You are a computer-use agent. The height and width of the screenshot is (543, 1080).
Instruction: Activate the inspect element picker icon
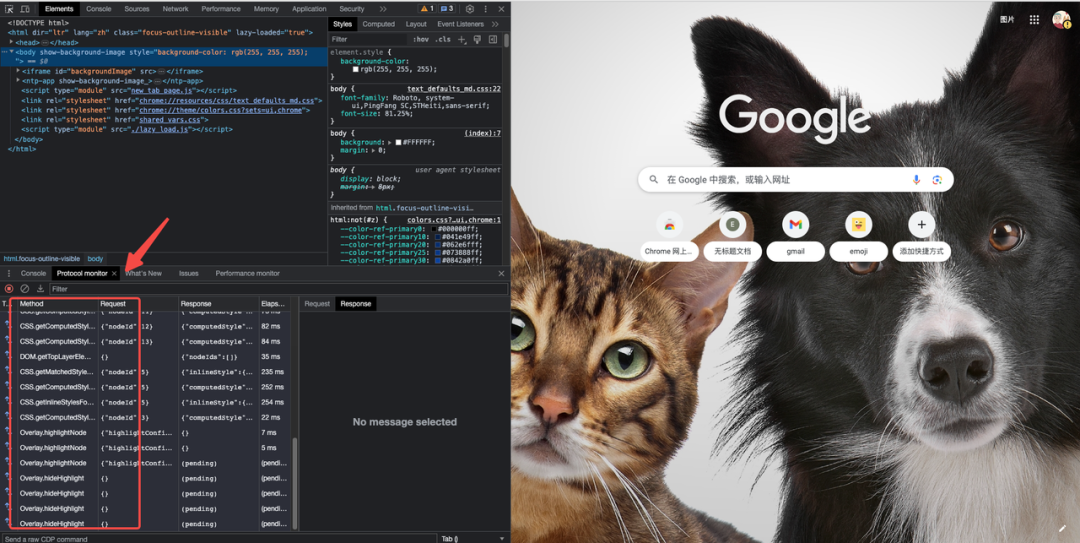point(10,9)
